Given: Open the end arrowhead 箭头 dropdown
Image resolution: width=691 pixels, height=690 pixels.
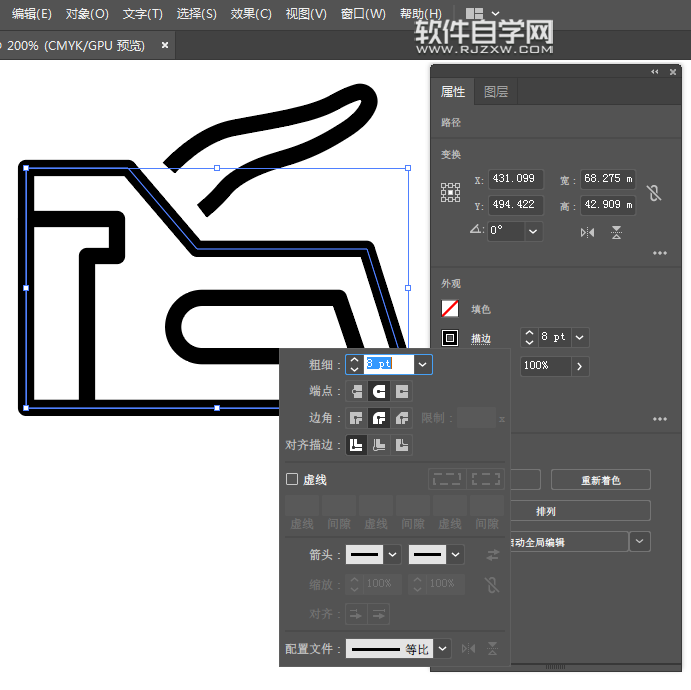Looking at the screenshot, I should click(456, 554).
